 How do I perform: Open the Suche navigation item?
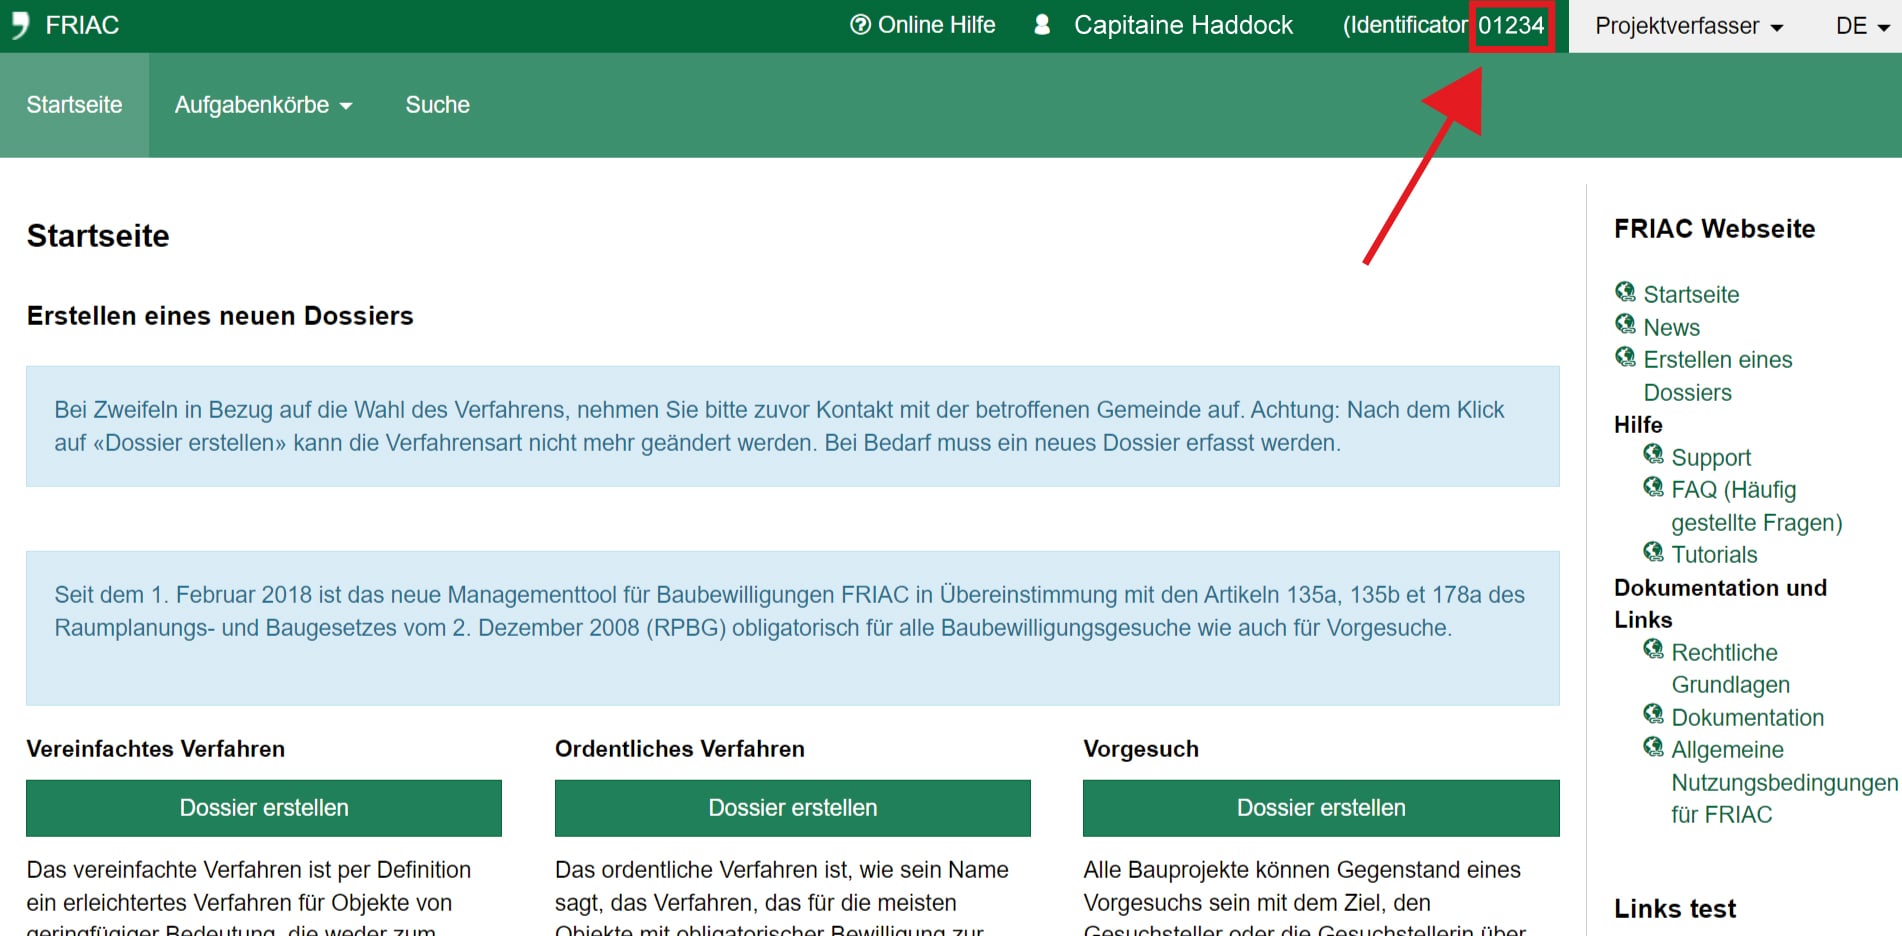pyautogui.click(x=437, y=105)
